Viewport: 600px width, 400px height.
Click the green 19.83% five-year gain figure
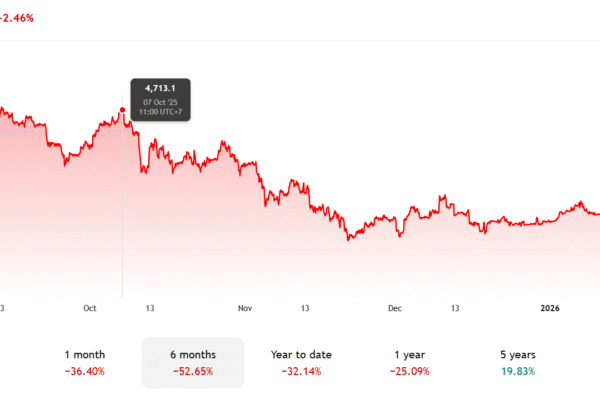(x=517, y=371)
